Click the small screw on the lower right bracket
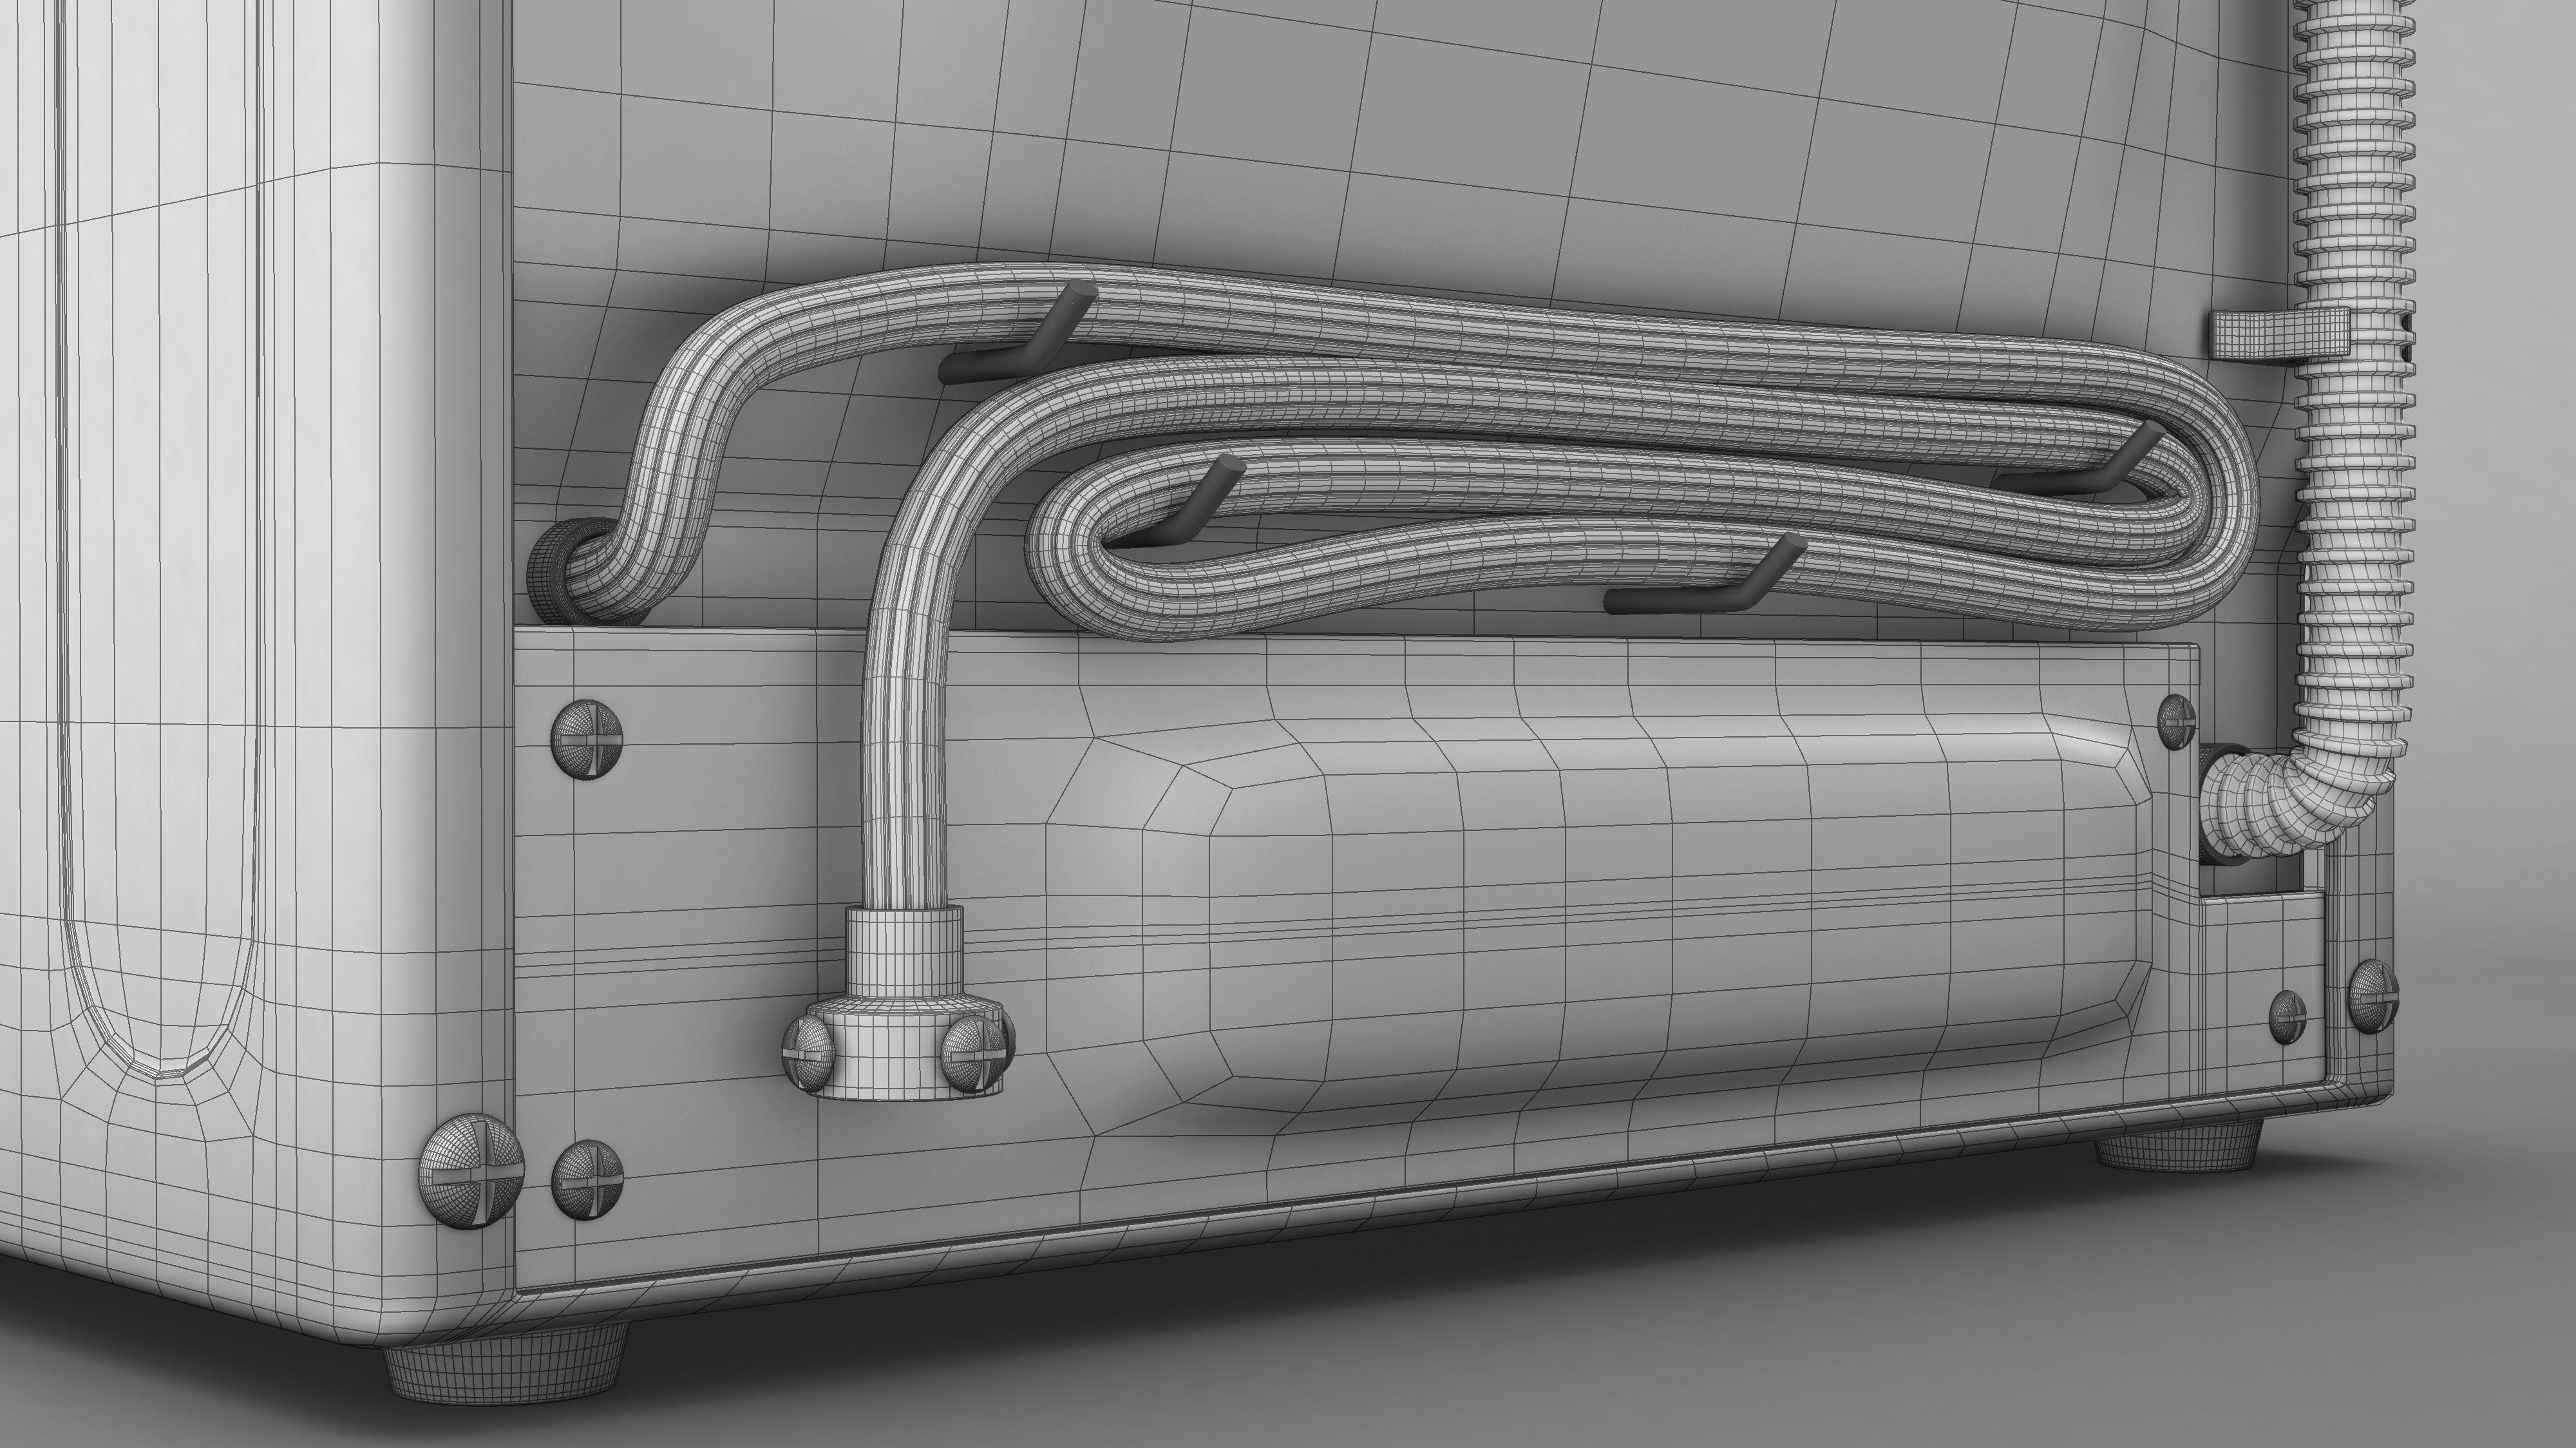Image resolution: width=2576 pixels, height=1448 pixels. point(2288,1016)
